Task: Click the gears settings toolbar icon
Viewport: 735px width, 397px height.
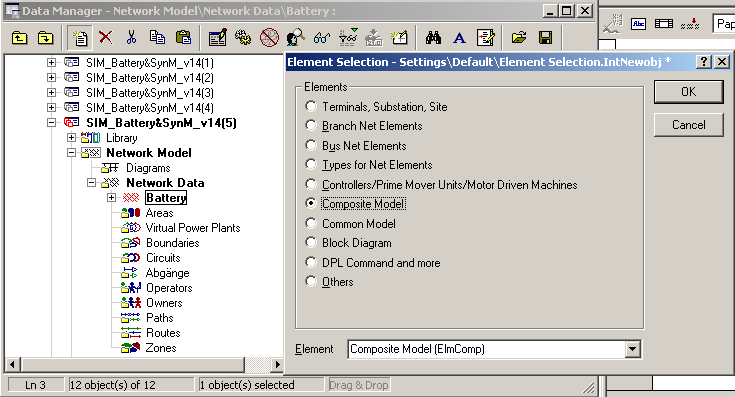Action: click(x=243, y=37)
